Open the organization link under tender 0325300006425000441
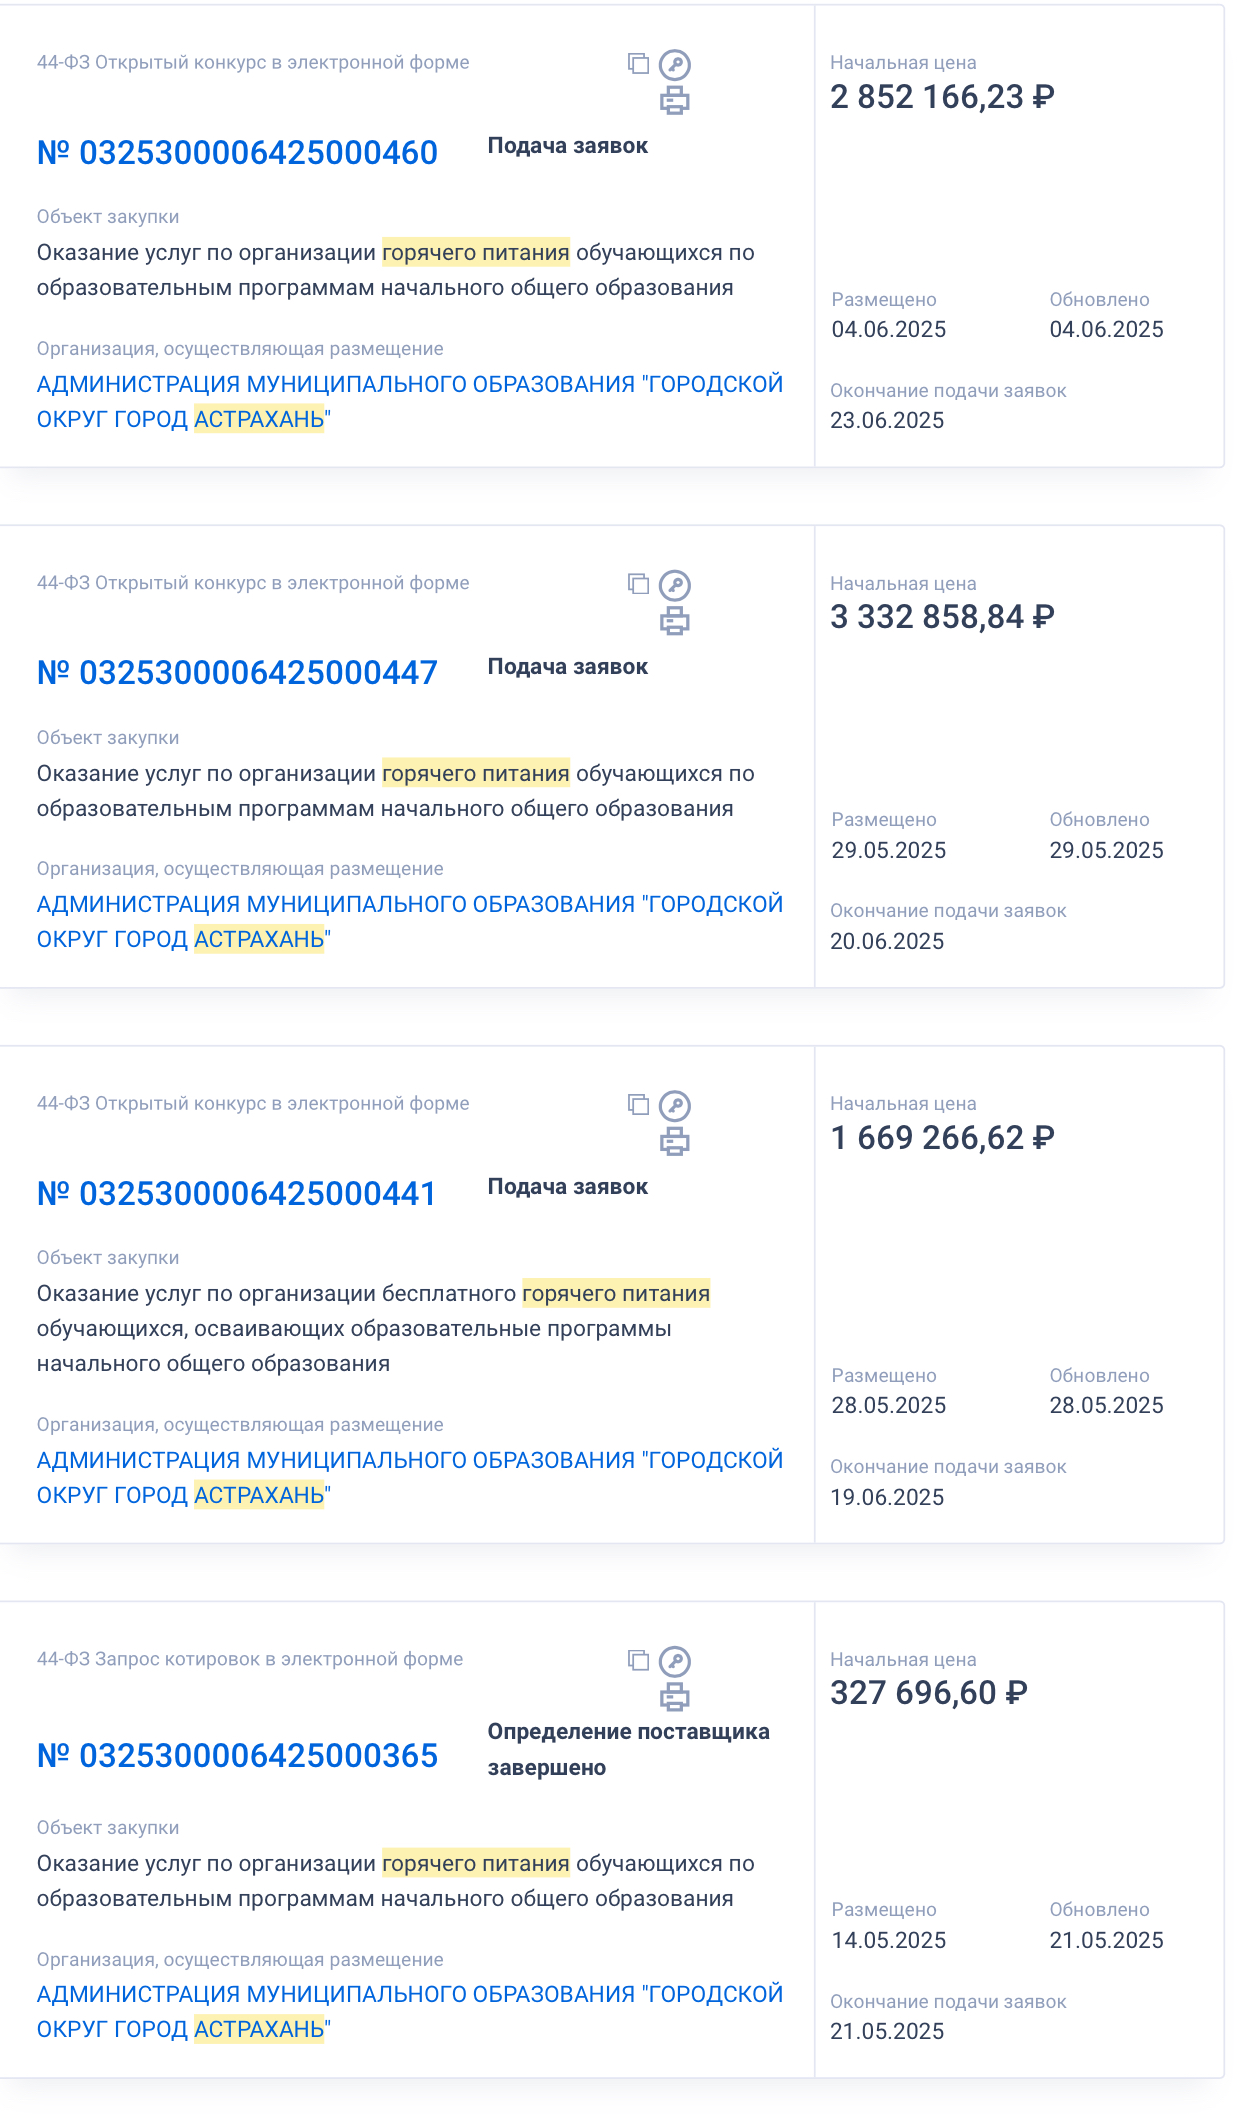This screenshot has height=2115, width=1259. (x=410, y=1477)
